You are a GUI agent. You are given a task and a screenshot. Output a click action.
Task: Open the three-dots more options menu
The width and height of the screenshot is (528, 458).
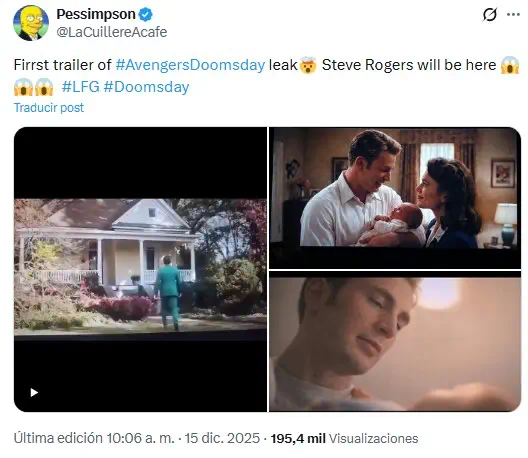(x=514, y=14)
